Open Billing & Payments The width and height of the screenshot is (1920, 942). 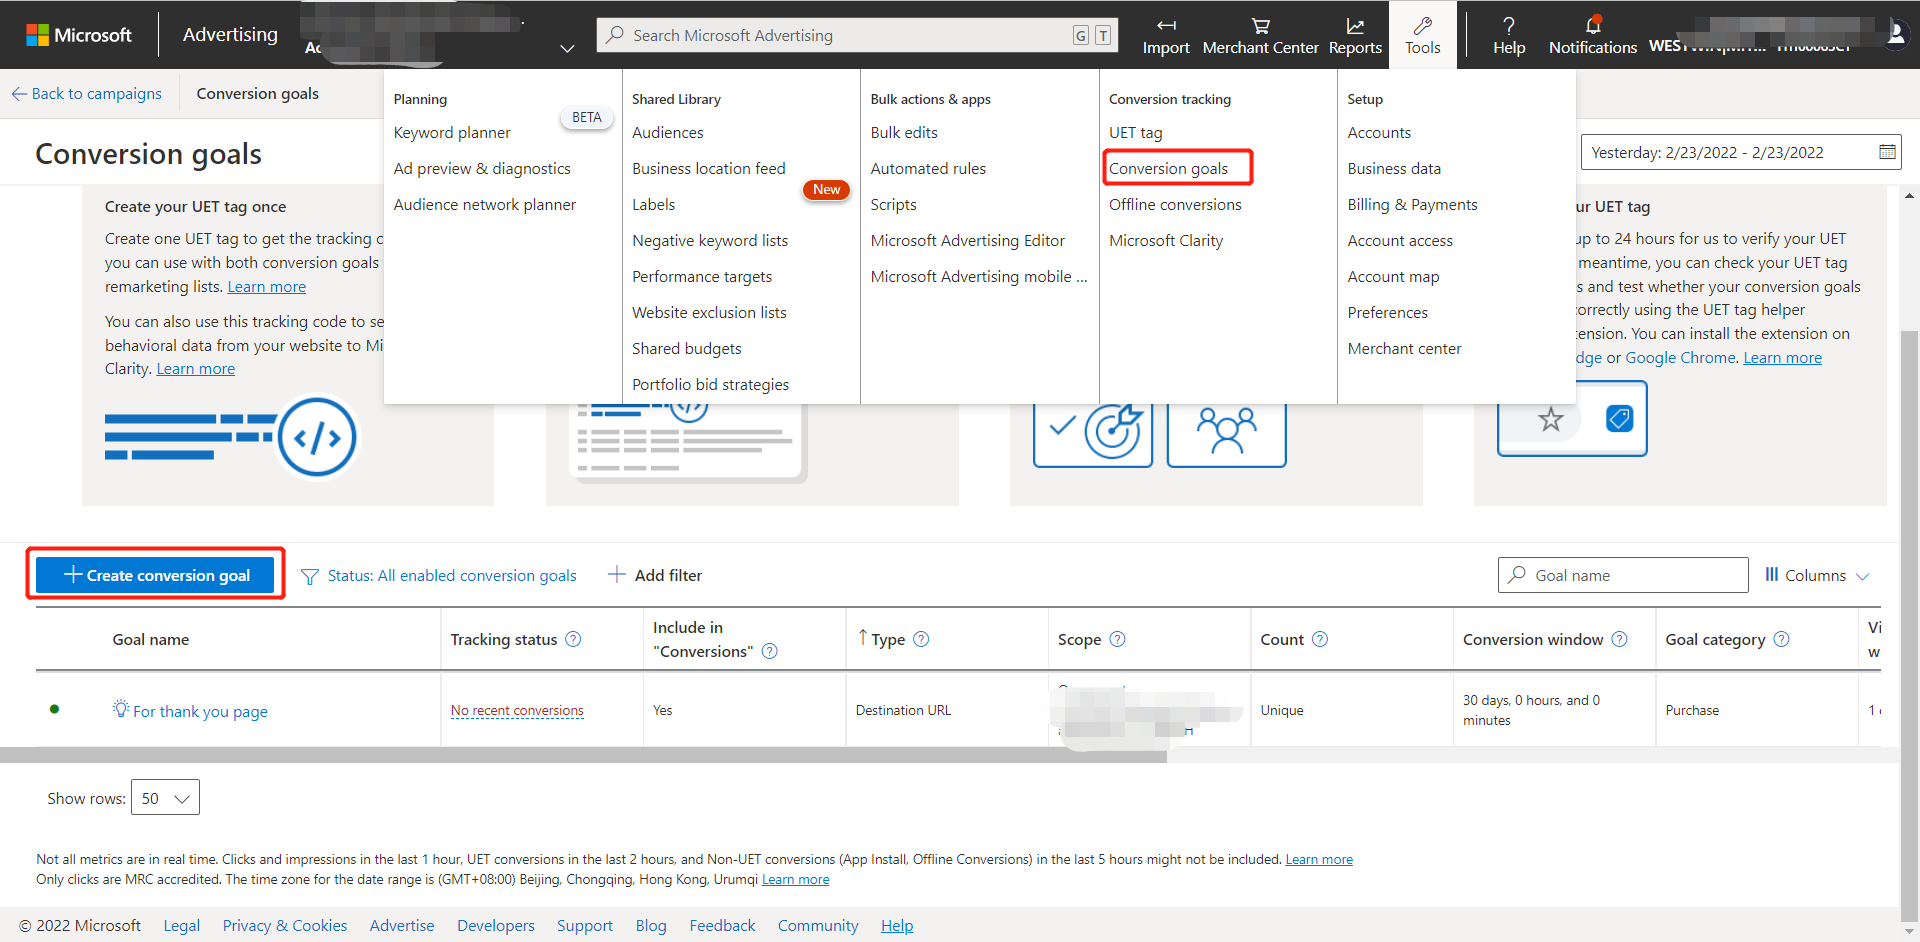tap(1412, 204)
